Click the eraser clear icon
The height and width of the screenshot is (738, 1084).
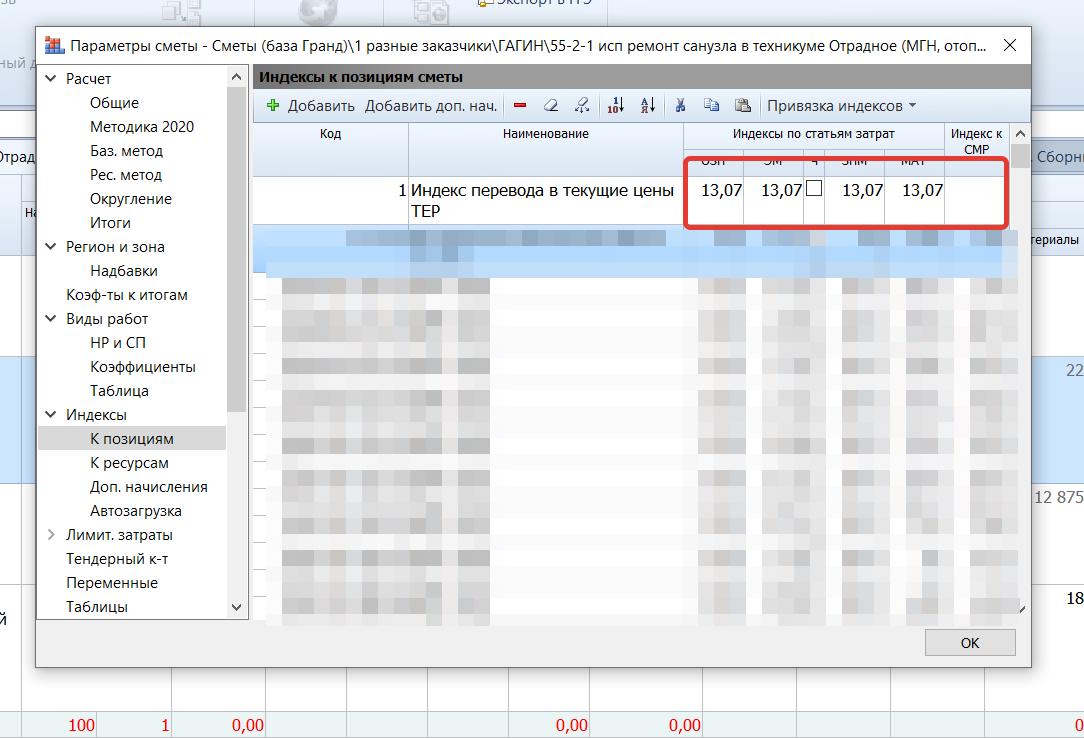click(x=551, y=106)
